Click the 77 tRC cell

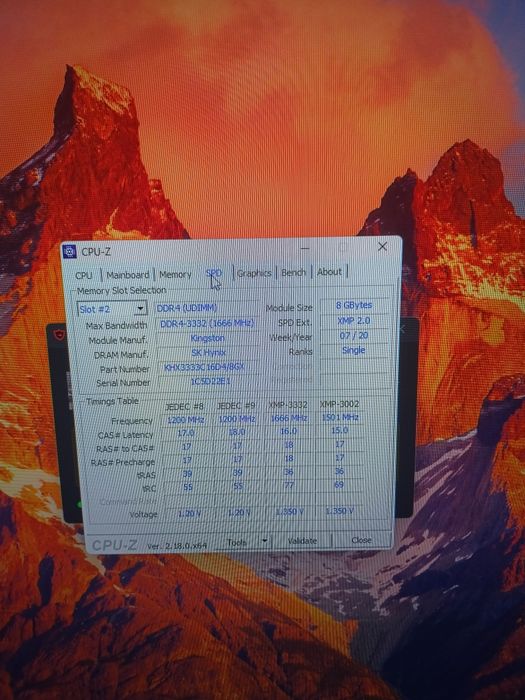coord(289,485)
